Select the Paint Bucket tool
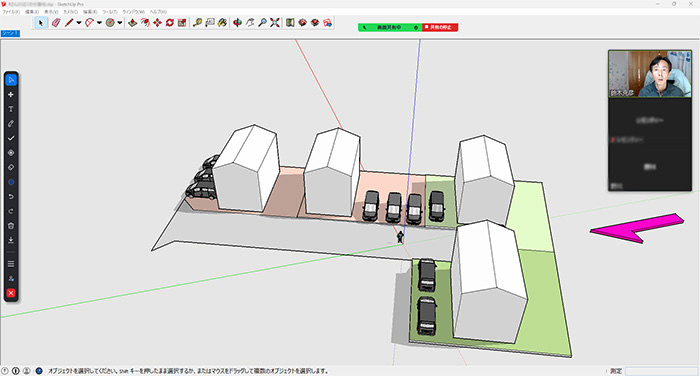The image size is (700, 376). [222, 23]
